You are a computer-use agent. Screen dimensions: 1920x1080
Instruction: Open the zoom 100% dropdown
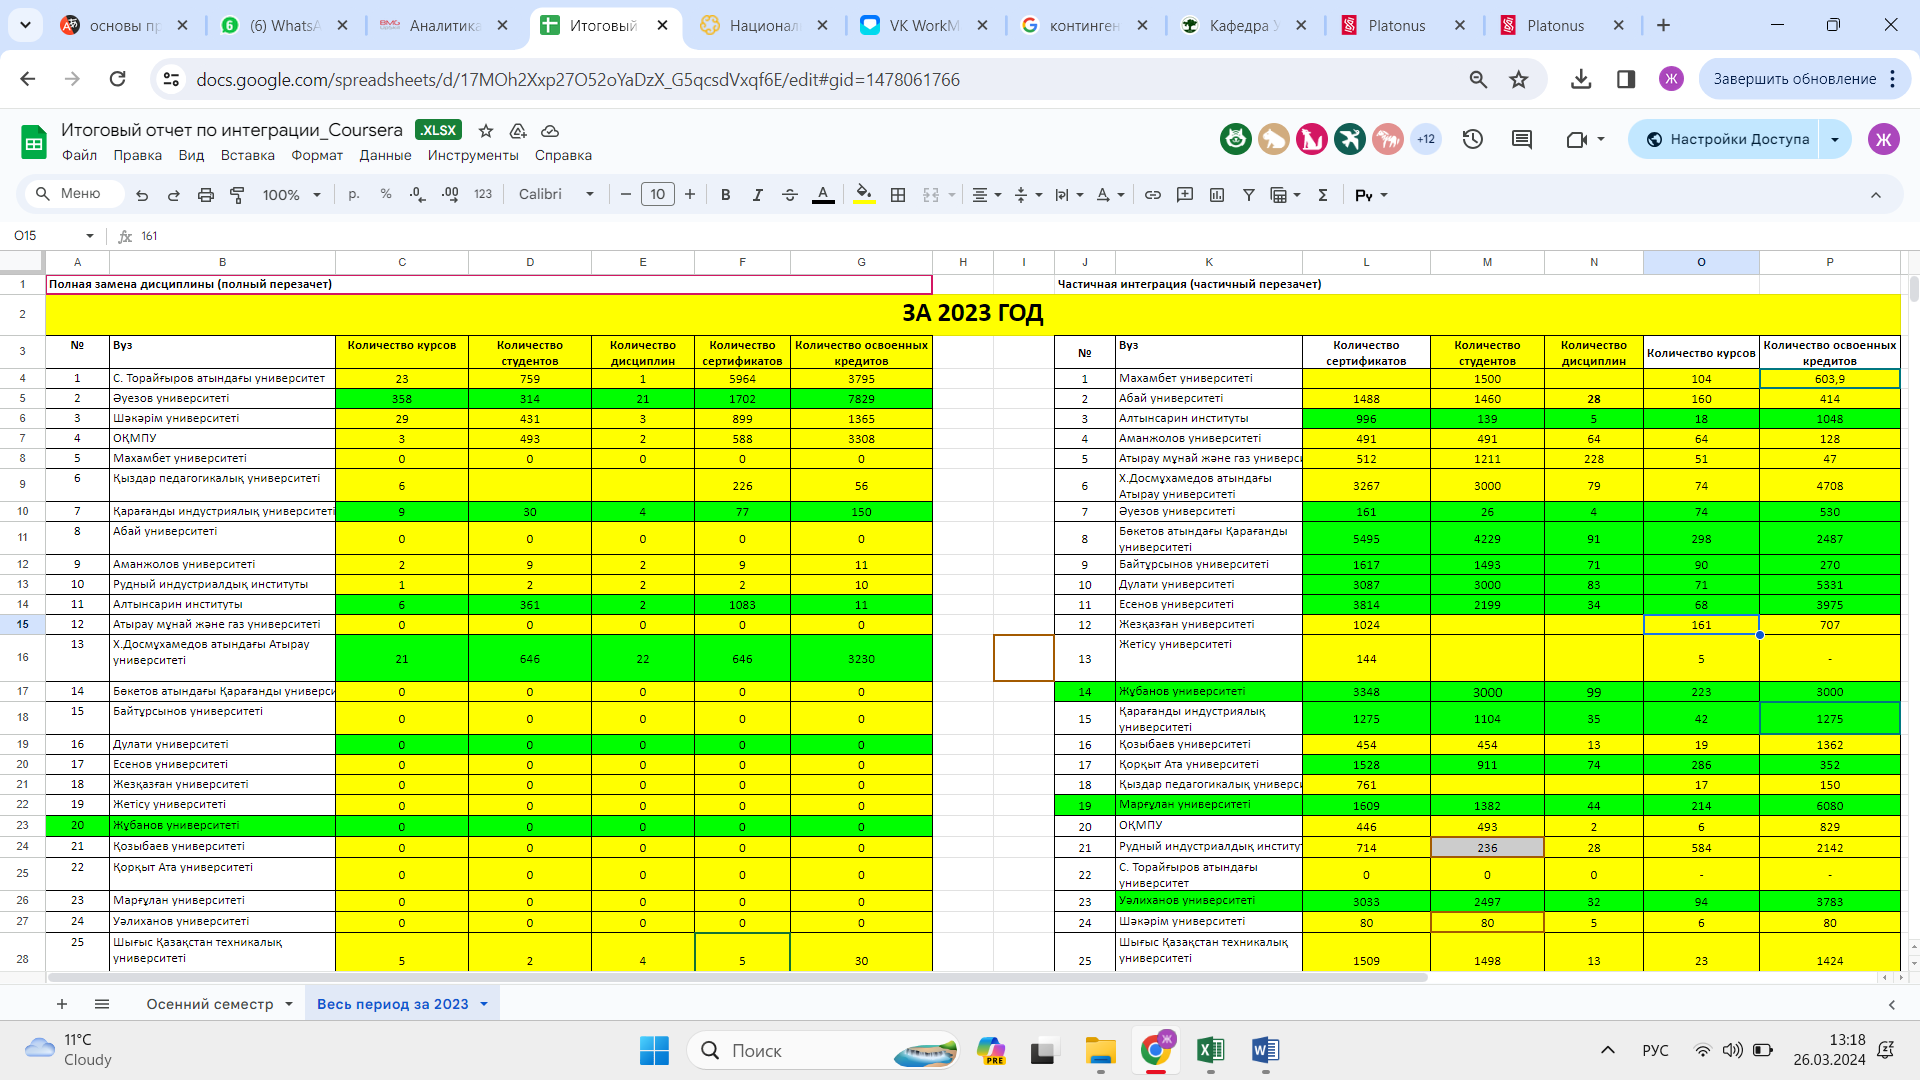point(291,195)
